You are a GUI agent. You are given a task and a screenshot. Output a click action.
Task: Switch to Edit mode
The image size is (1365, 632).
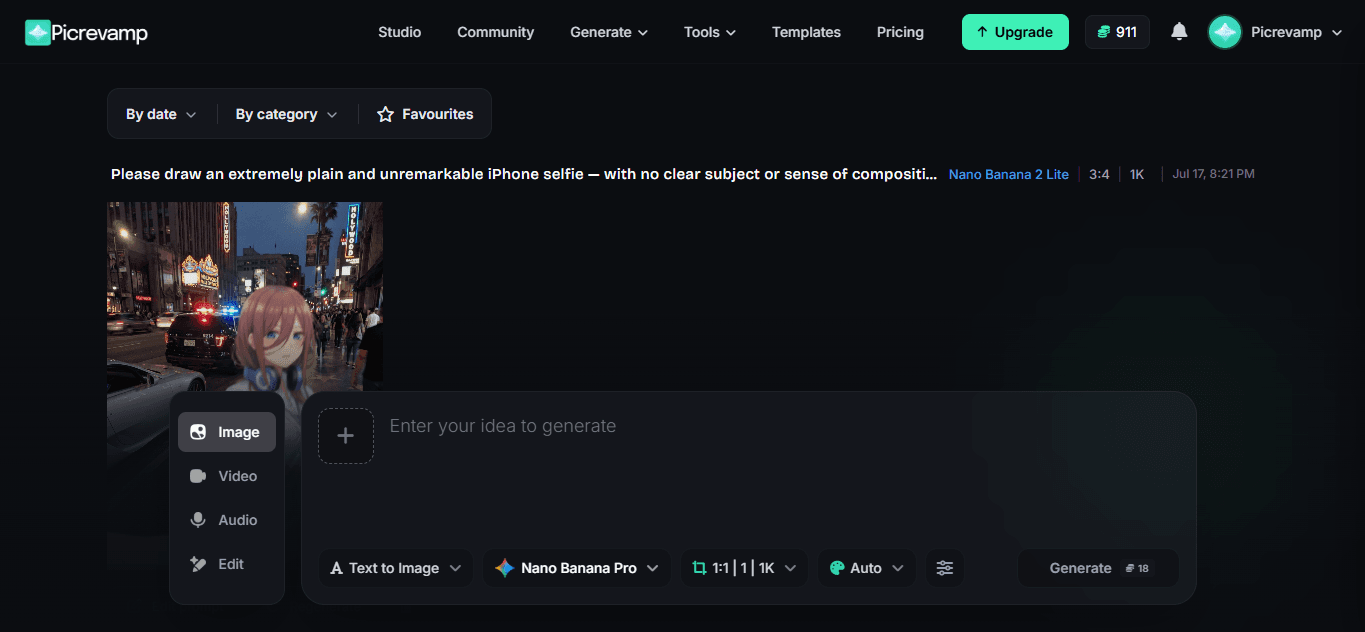pyautogui.click(x=227, y=564)
